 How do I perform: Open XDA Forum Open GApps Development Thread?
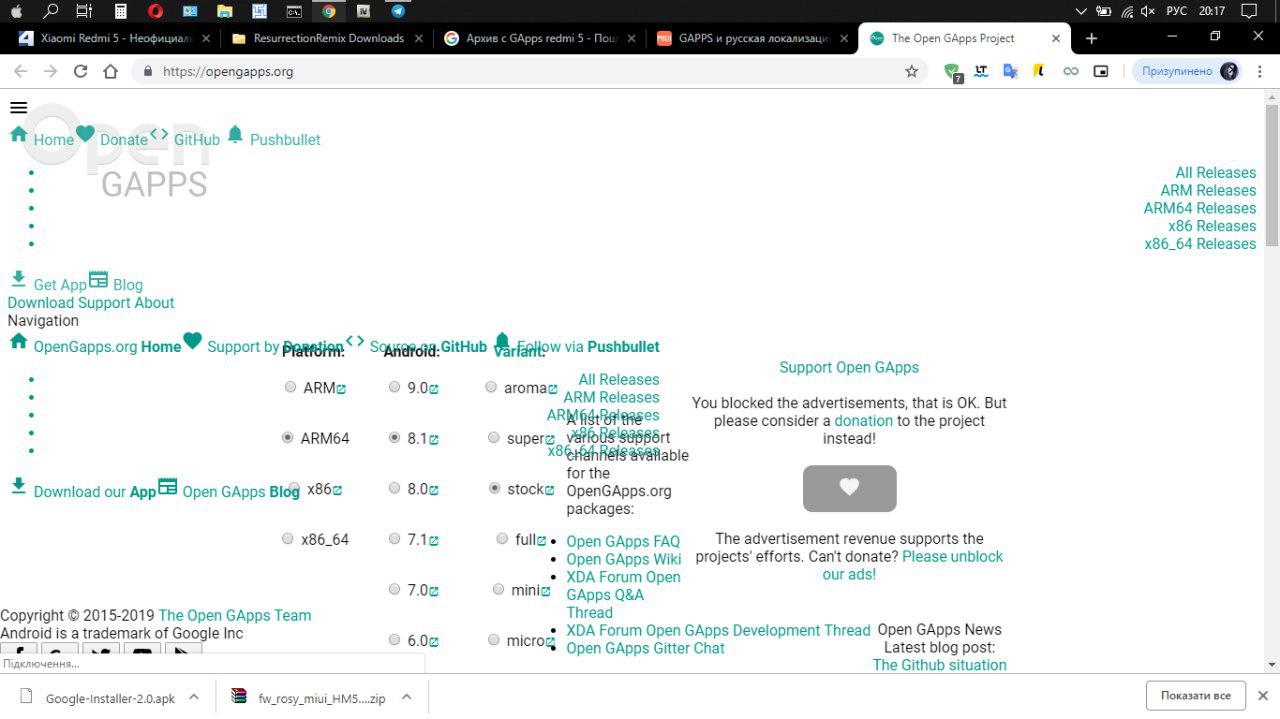[x=718, y=630]
